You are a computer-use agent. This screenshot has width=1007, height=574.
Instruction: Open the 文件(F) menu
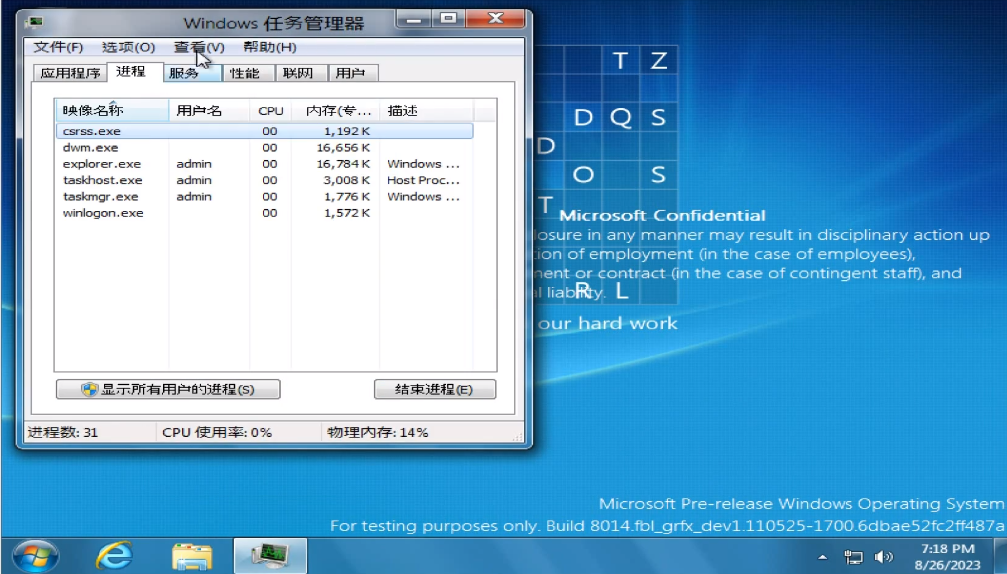click(58, 47)
